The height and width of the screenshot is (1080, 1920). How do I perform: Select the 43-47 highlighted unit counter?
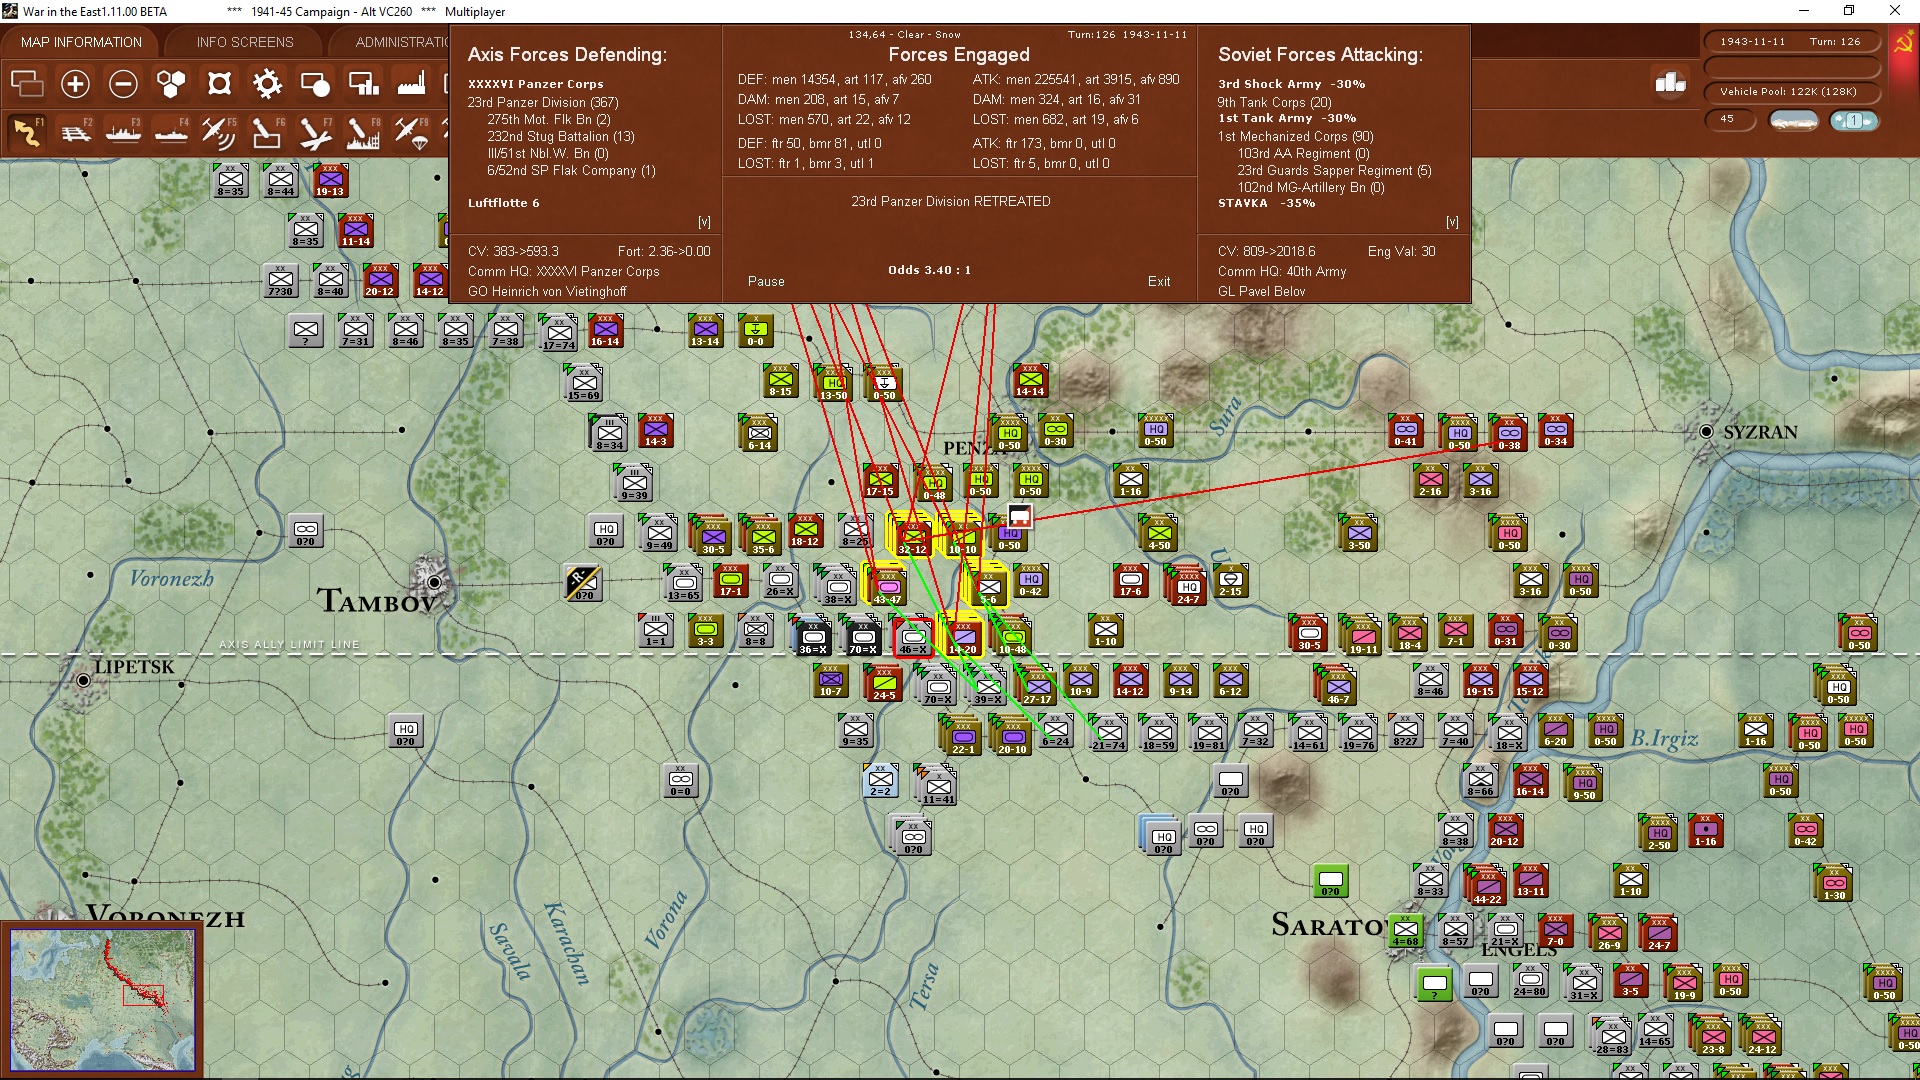pyautogui.click(x=888, y=587)
